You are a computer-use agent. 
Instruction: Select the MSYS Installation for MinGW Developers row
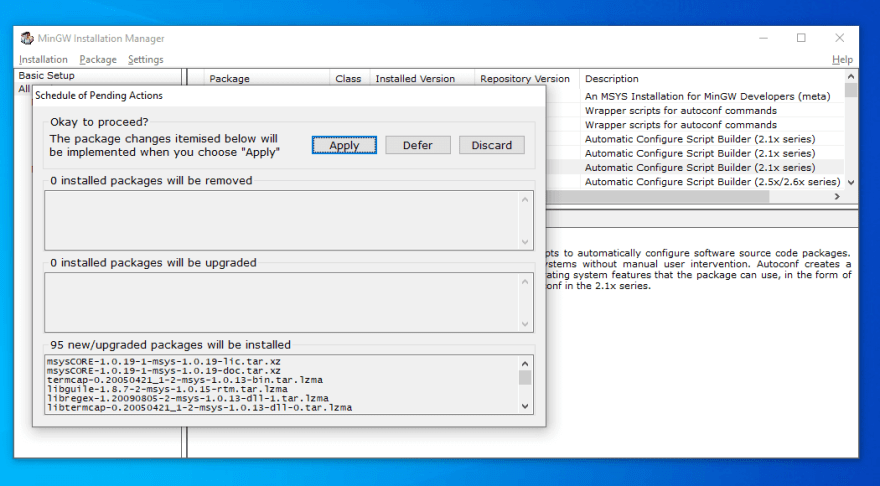click(x=707, y=97)
